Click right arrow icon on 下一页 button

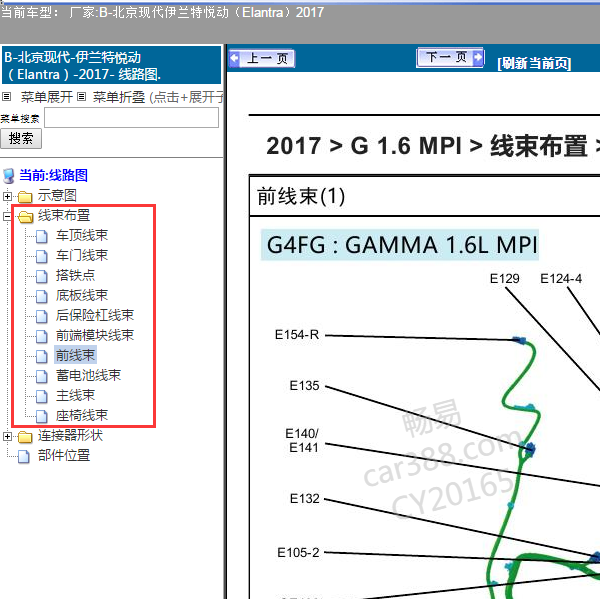click(x=478, y=58)
